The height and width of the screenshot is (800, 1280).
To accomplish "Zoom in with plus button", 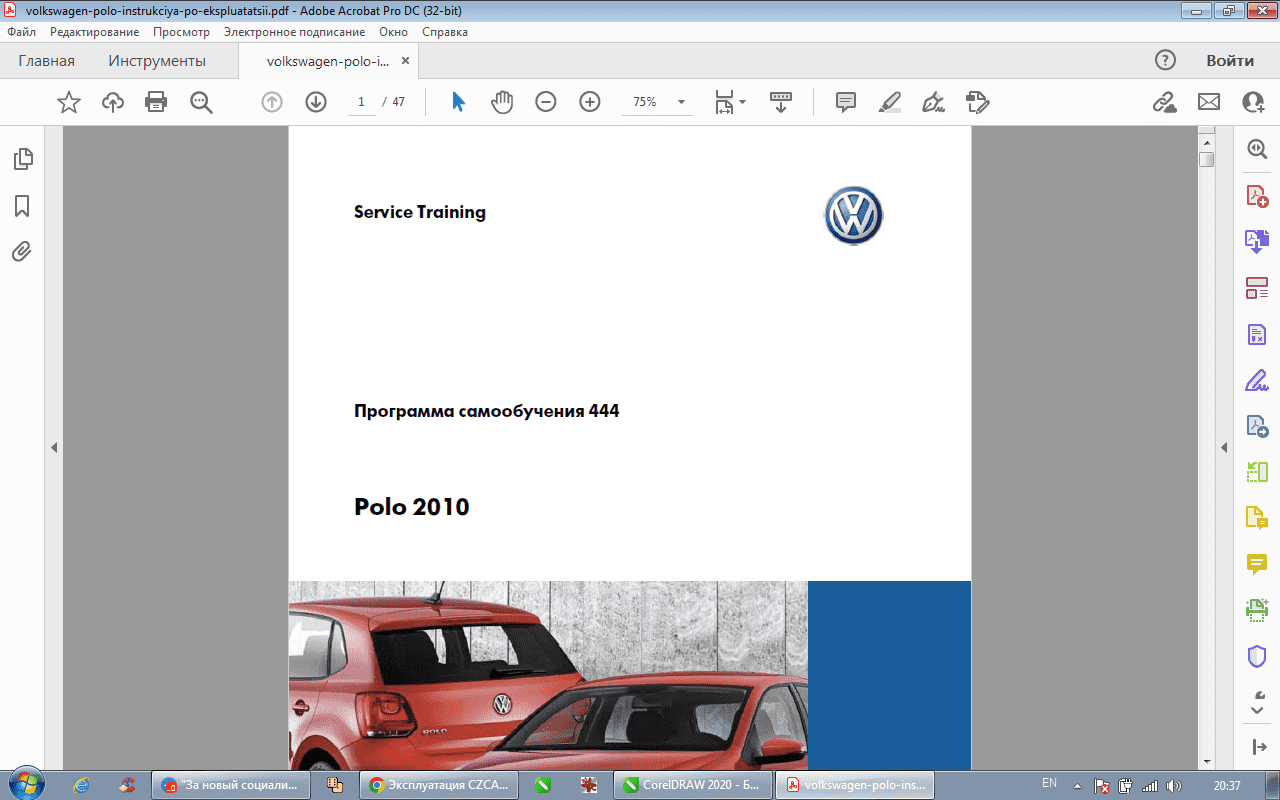I will click(590, 102).
